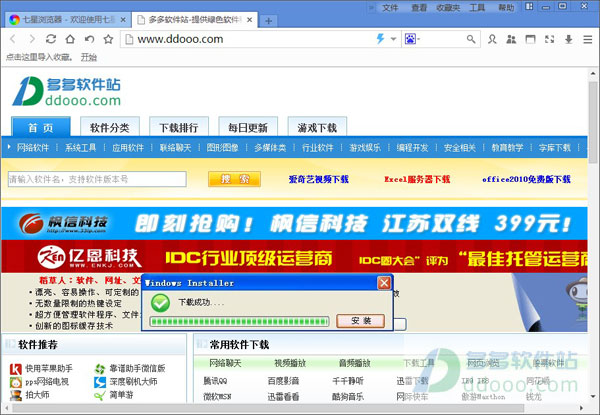The height and width of the screenshot is (415, 600).
Task: Select 视频播放 common downloads tab
Action: [x=290, y=363]
